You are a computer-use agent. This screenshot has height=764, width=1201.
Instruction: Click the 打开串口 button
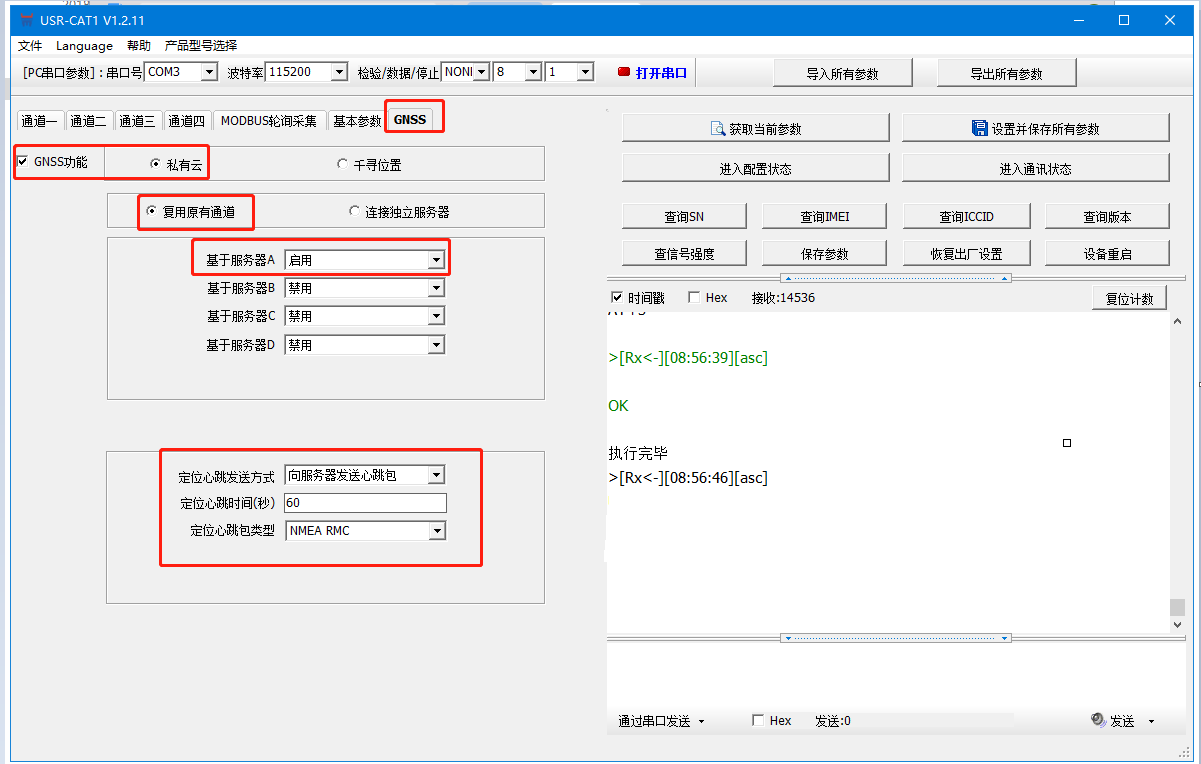653,72
